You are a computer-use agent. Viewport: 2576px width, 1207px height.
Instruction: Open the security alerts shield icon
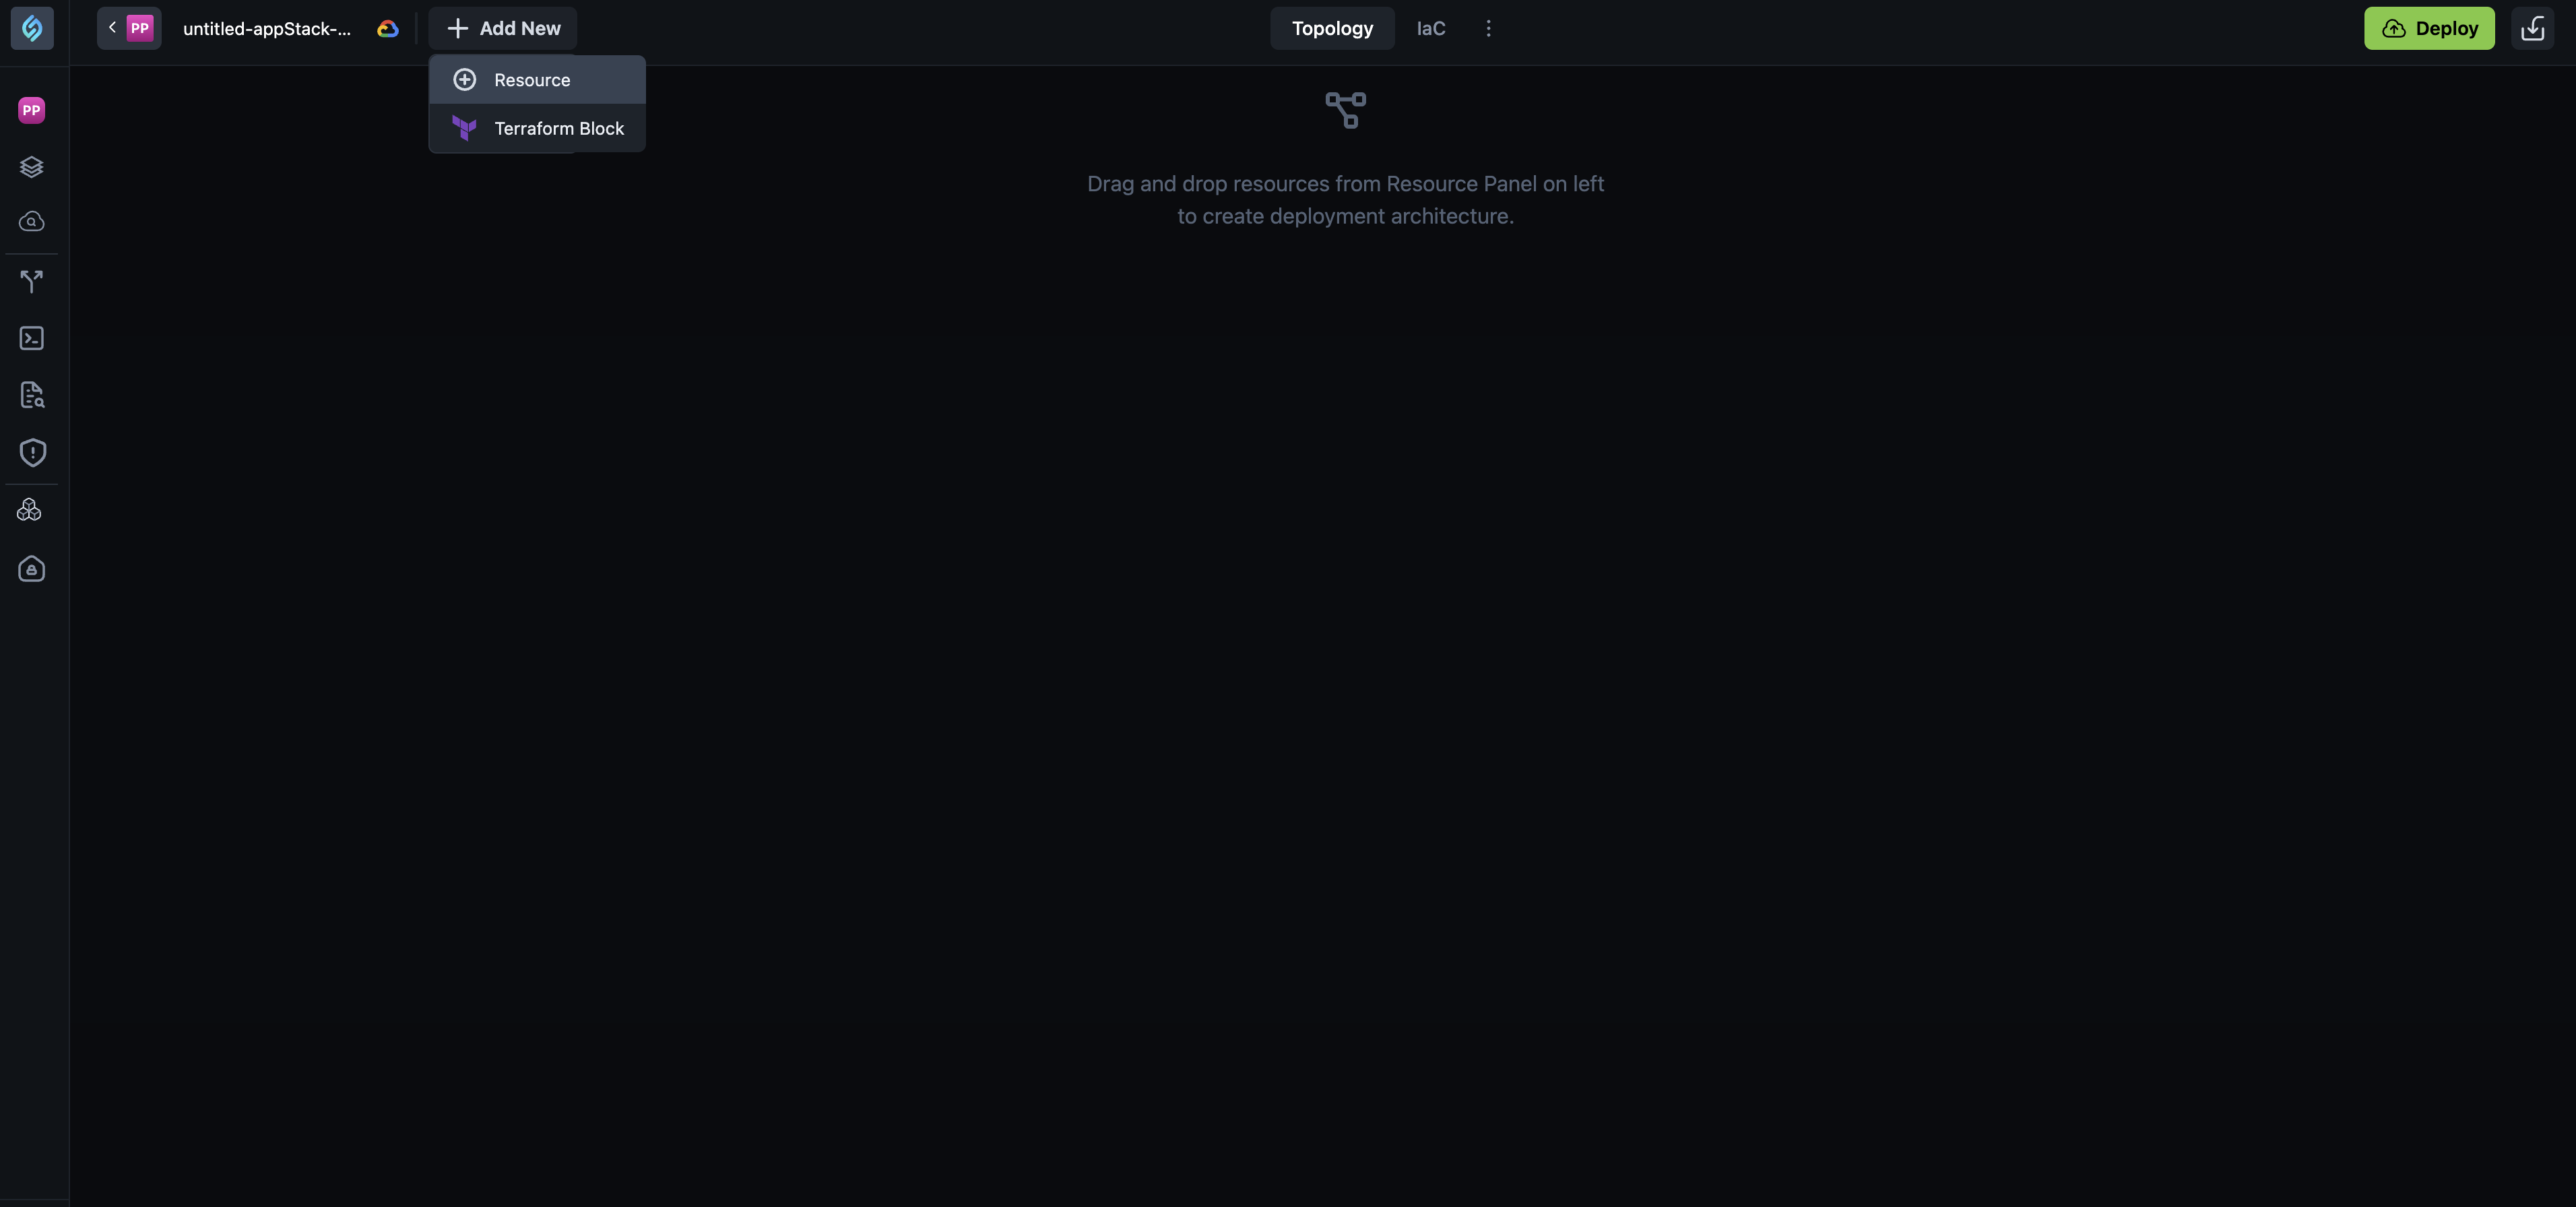[x=31, y=453]
